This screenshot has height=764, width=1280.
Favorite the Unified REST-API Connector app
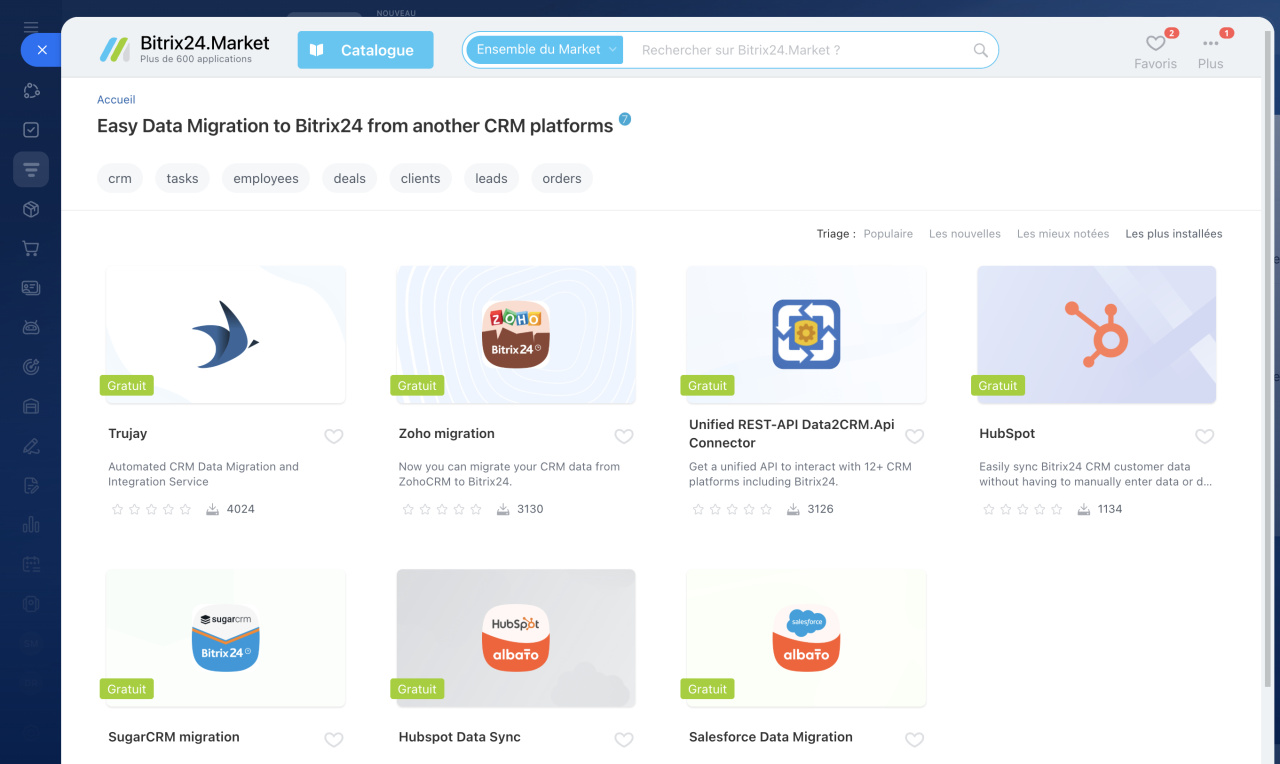tap(914, 436)
